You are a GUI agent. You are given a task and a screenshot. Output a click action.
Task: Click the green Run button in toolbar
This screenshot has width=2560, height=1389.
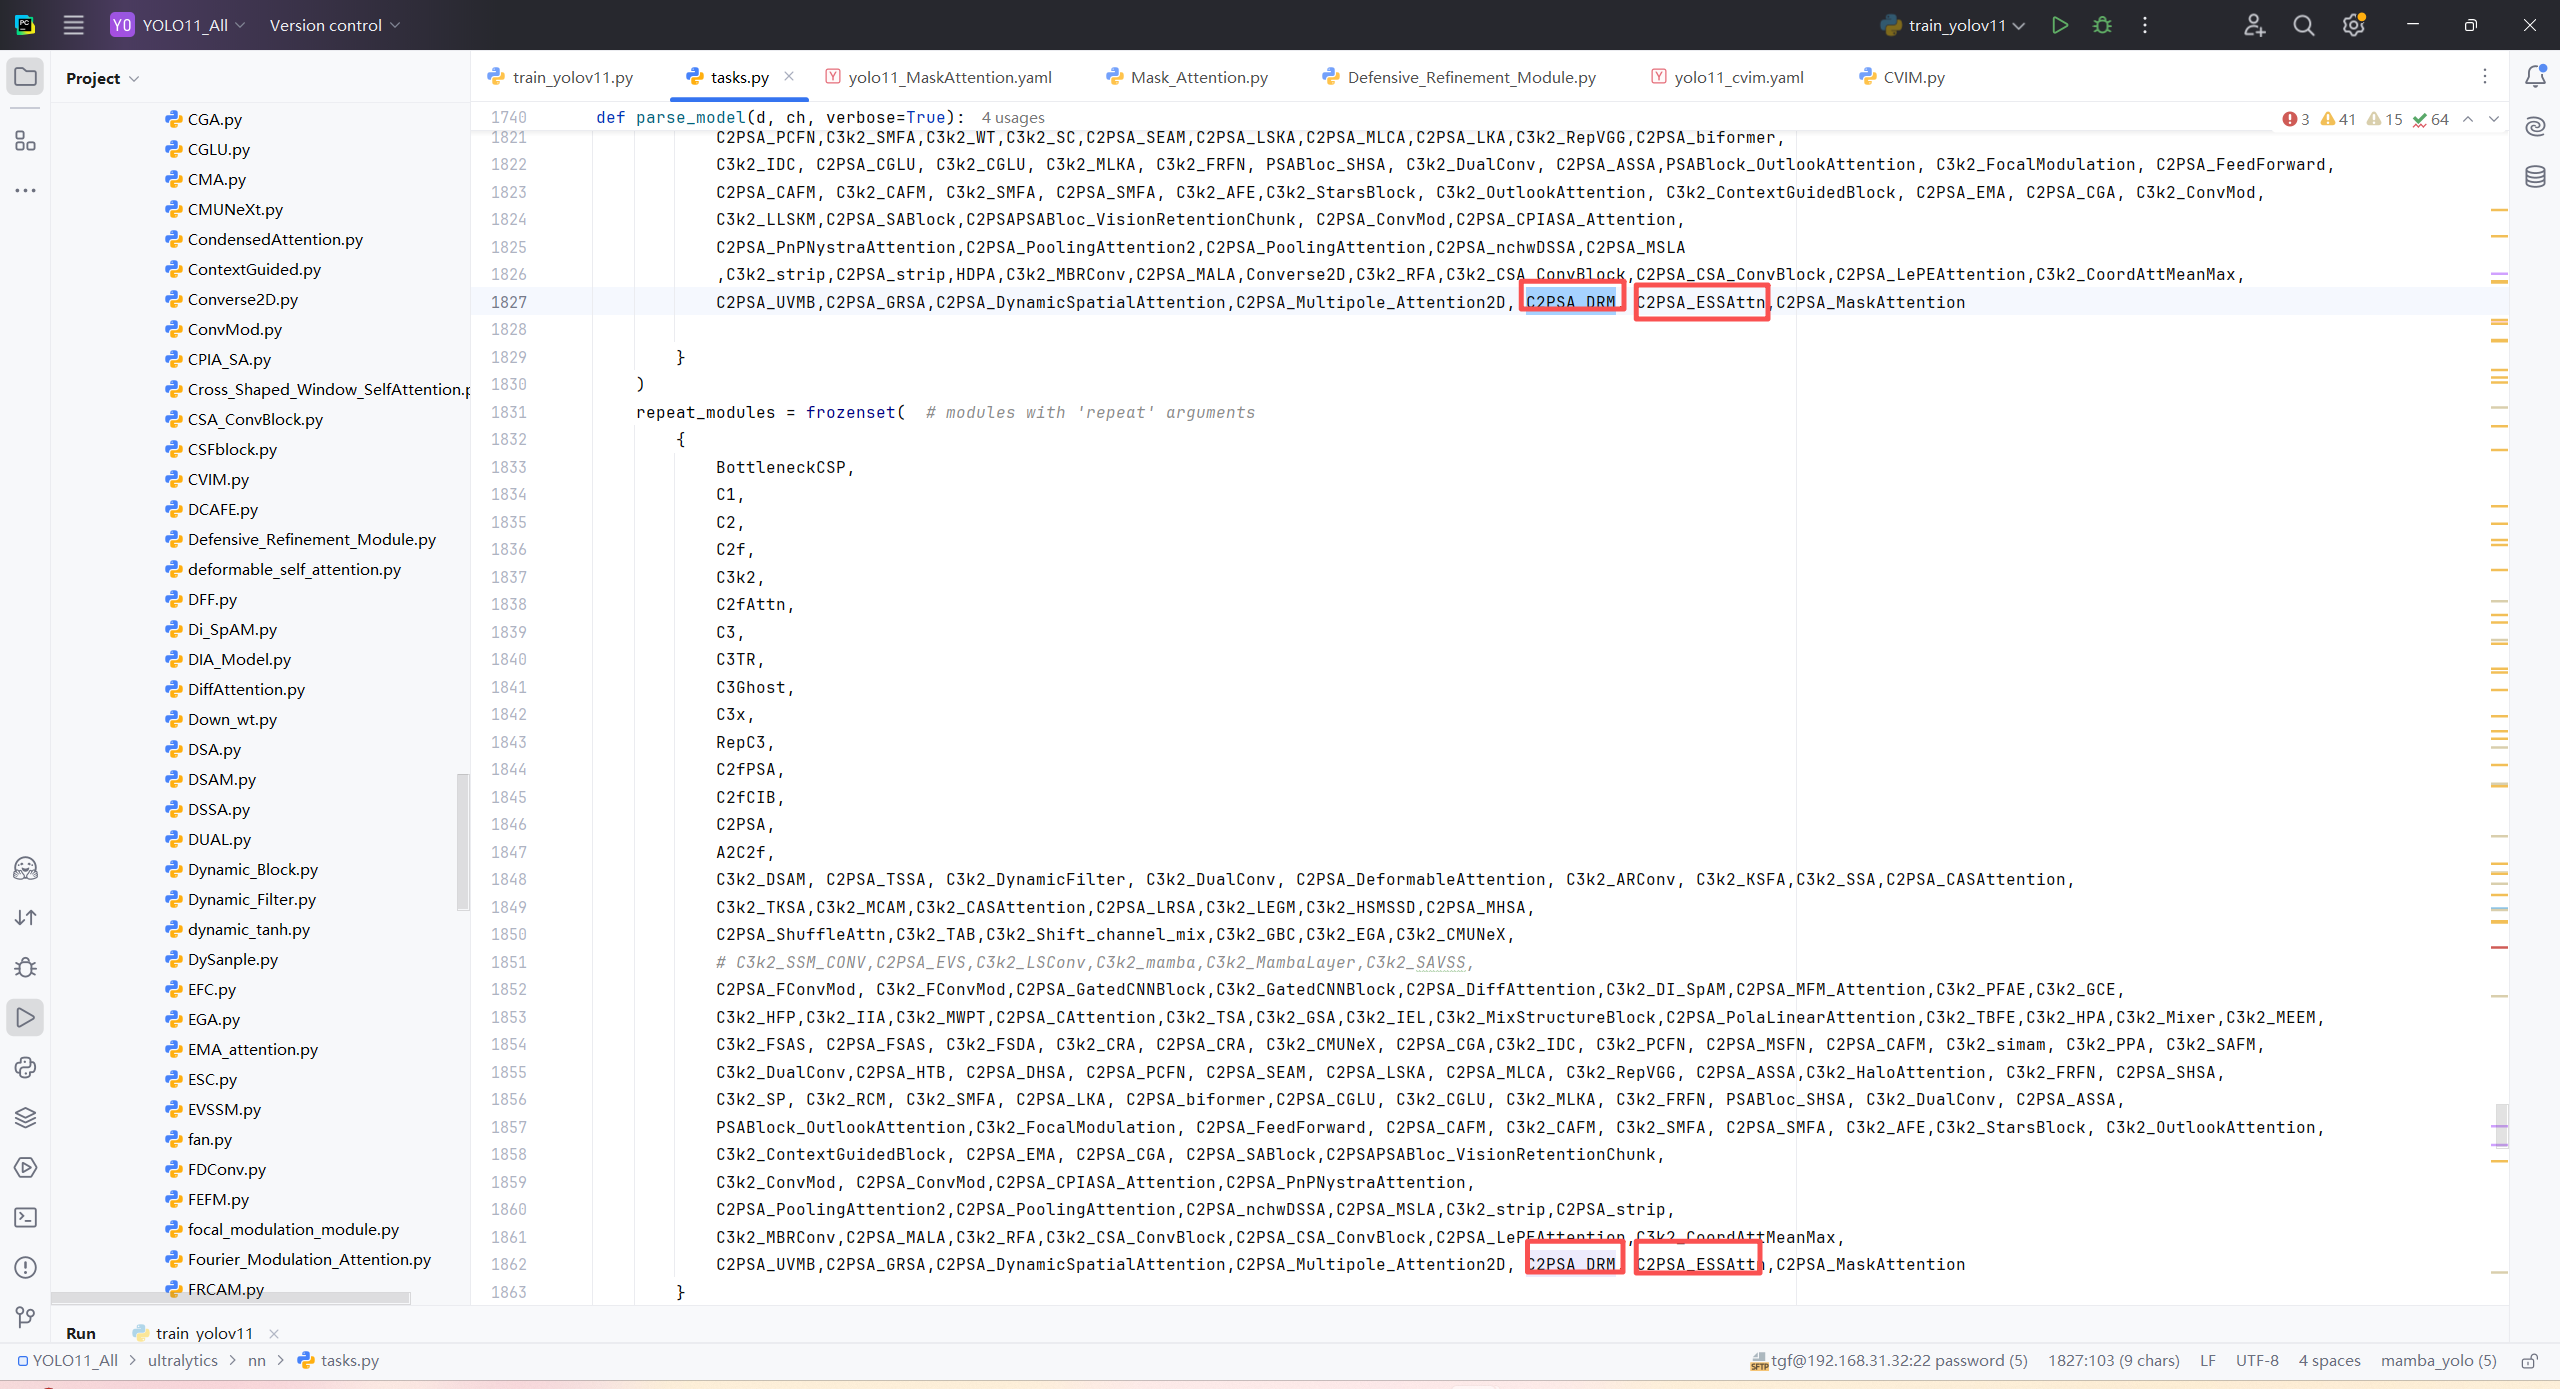click(2059, 25)
